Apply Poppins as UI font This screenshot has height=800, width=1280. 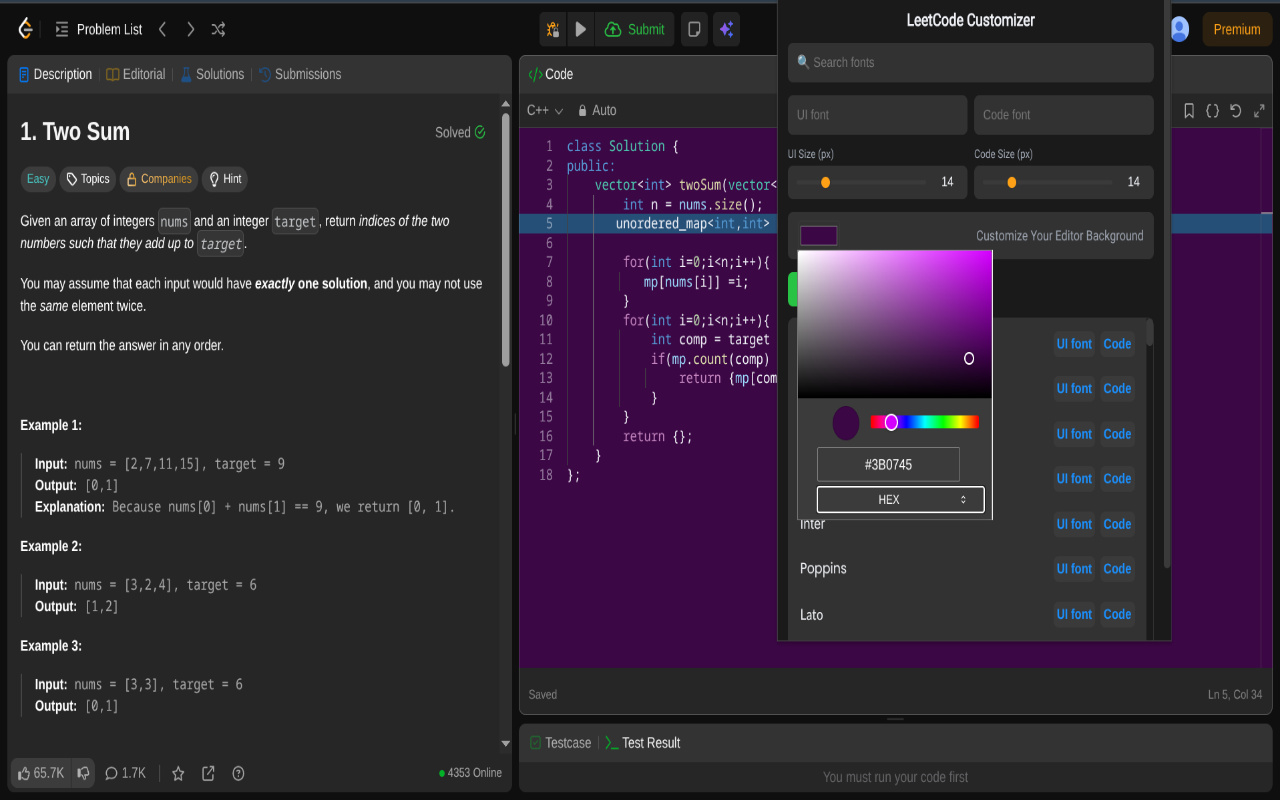coord(1074,569)
